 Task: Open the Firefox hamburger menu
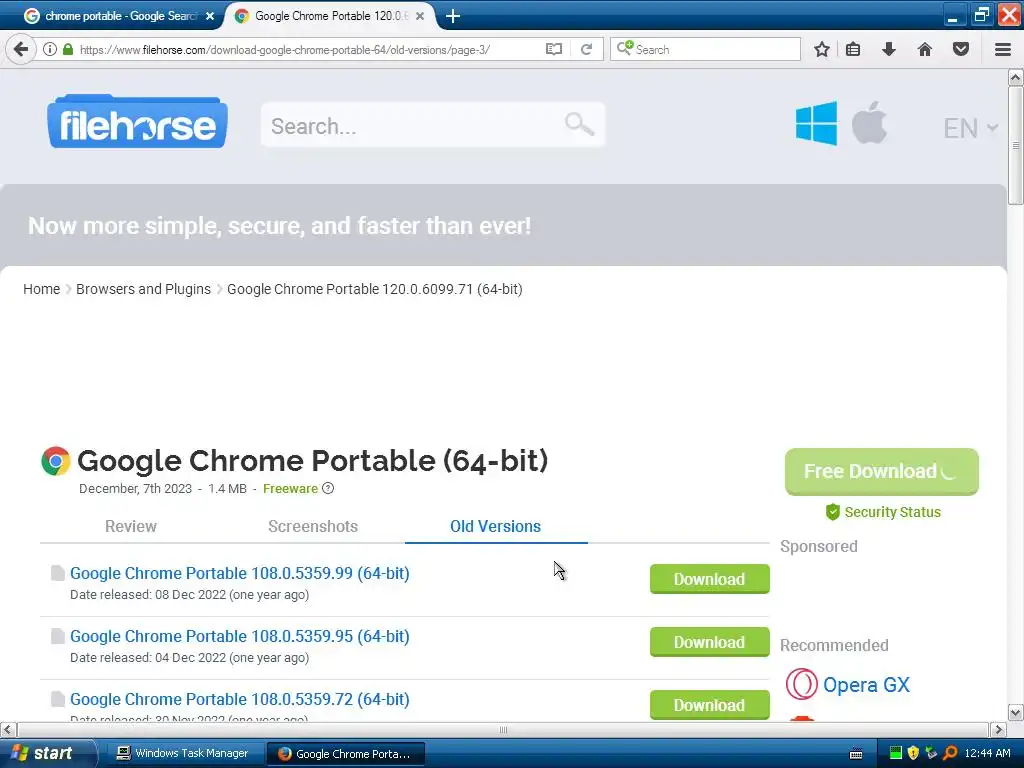click(1003, 49)
